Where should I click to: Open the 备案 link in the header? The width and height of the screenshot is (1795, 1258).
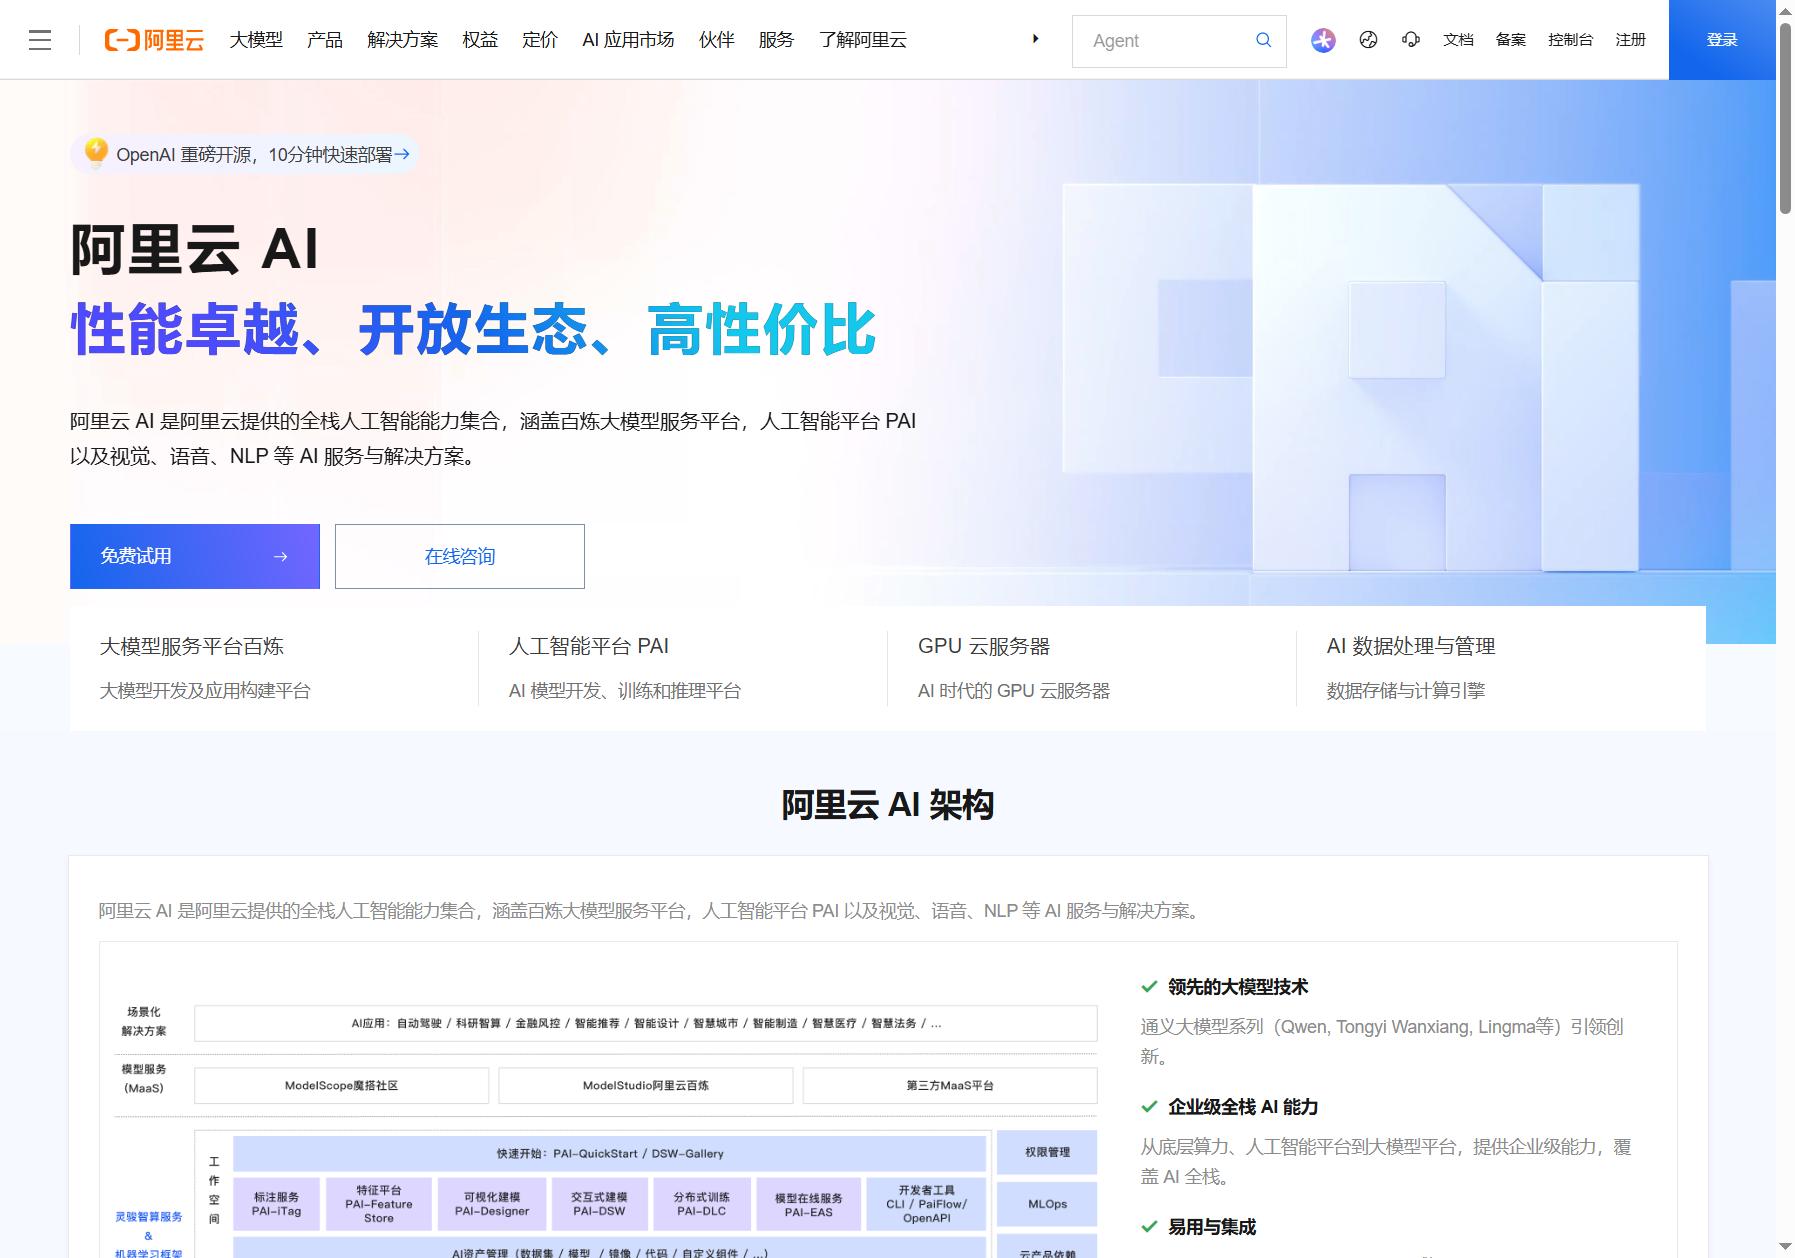pos(1511,40)
